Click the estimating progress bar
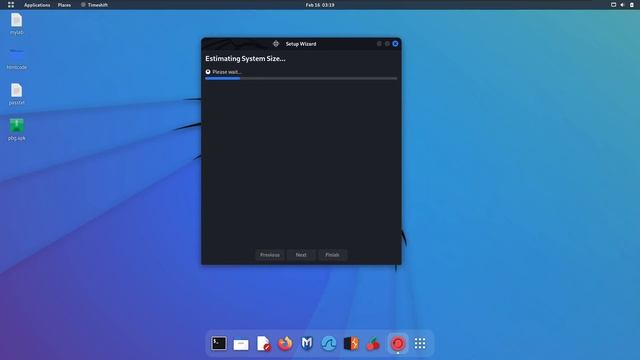The height and width of the screenshot is (360, 640). [301, 78]
